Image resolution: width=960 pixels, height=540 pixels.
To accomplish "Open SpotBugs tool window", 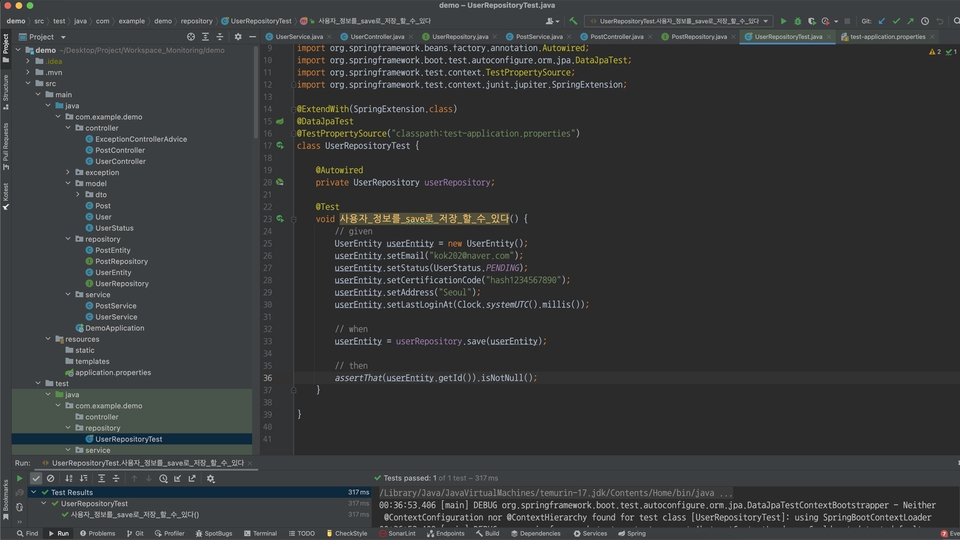I will coord(214,533).
